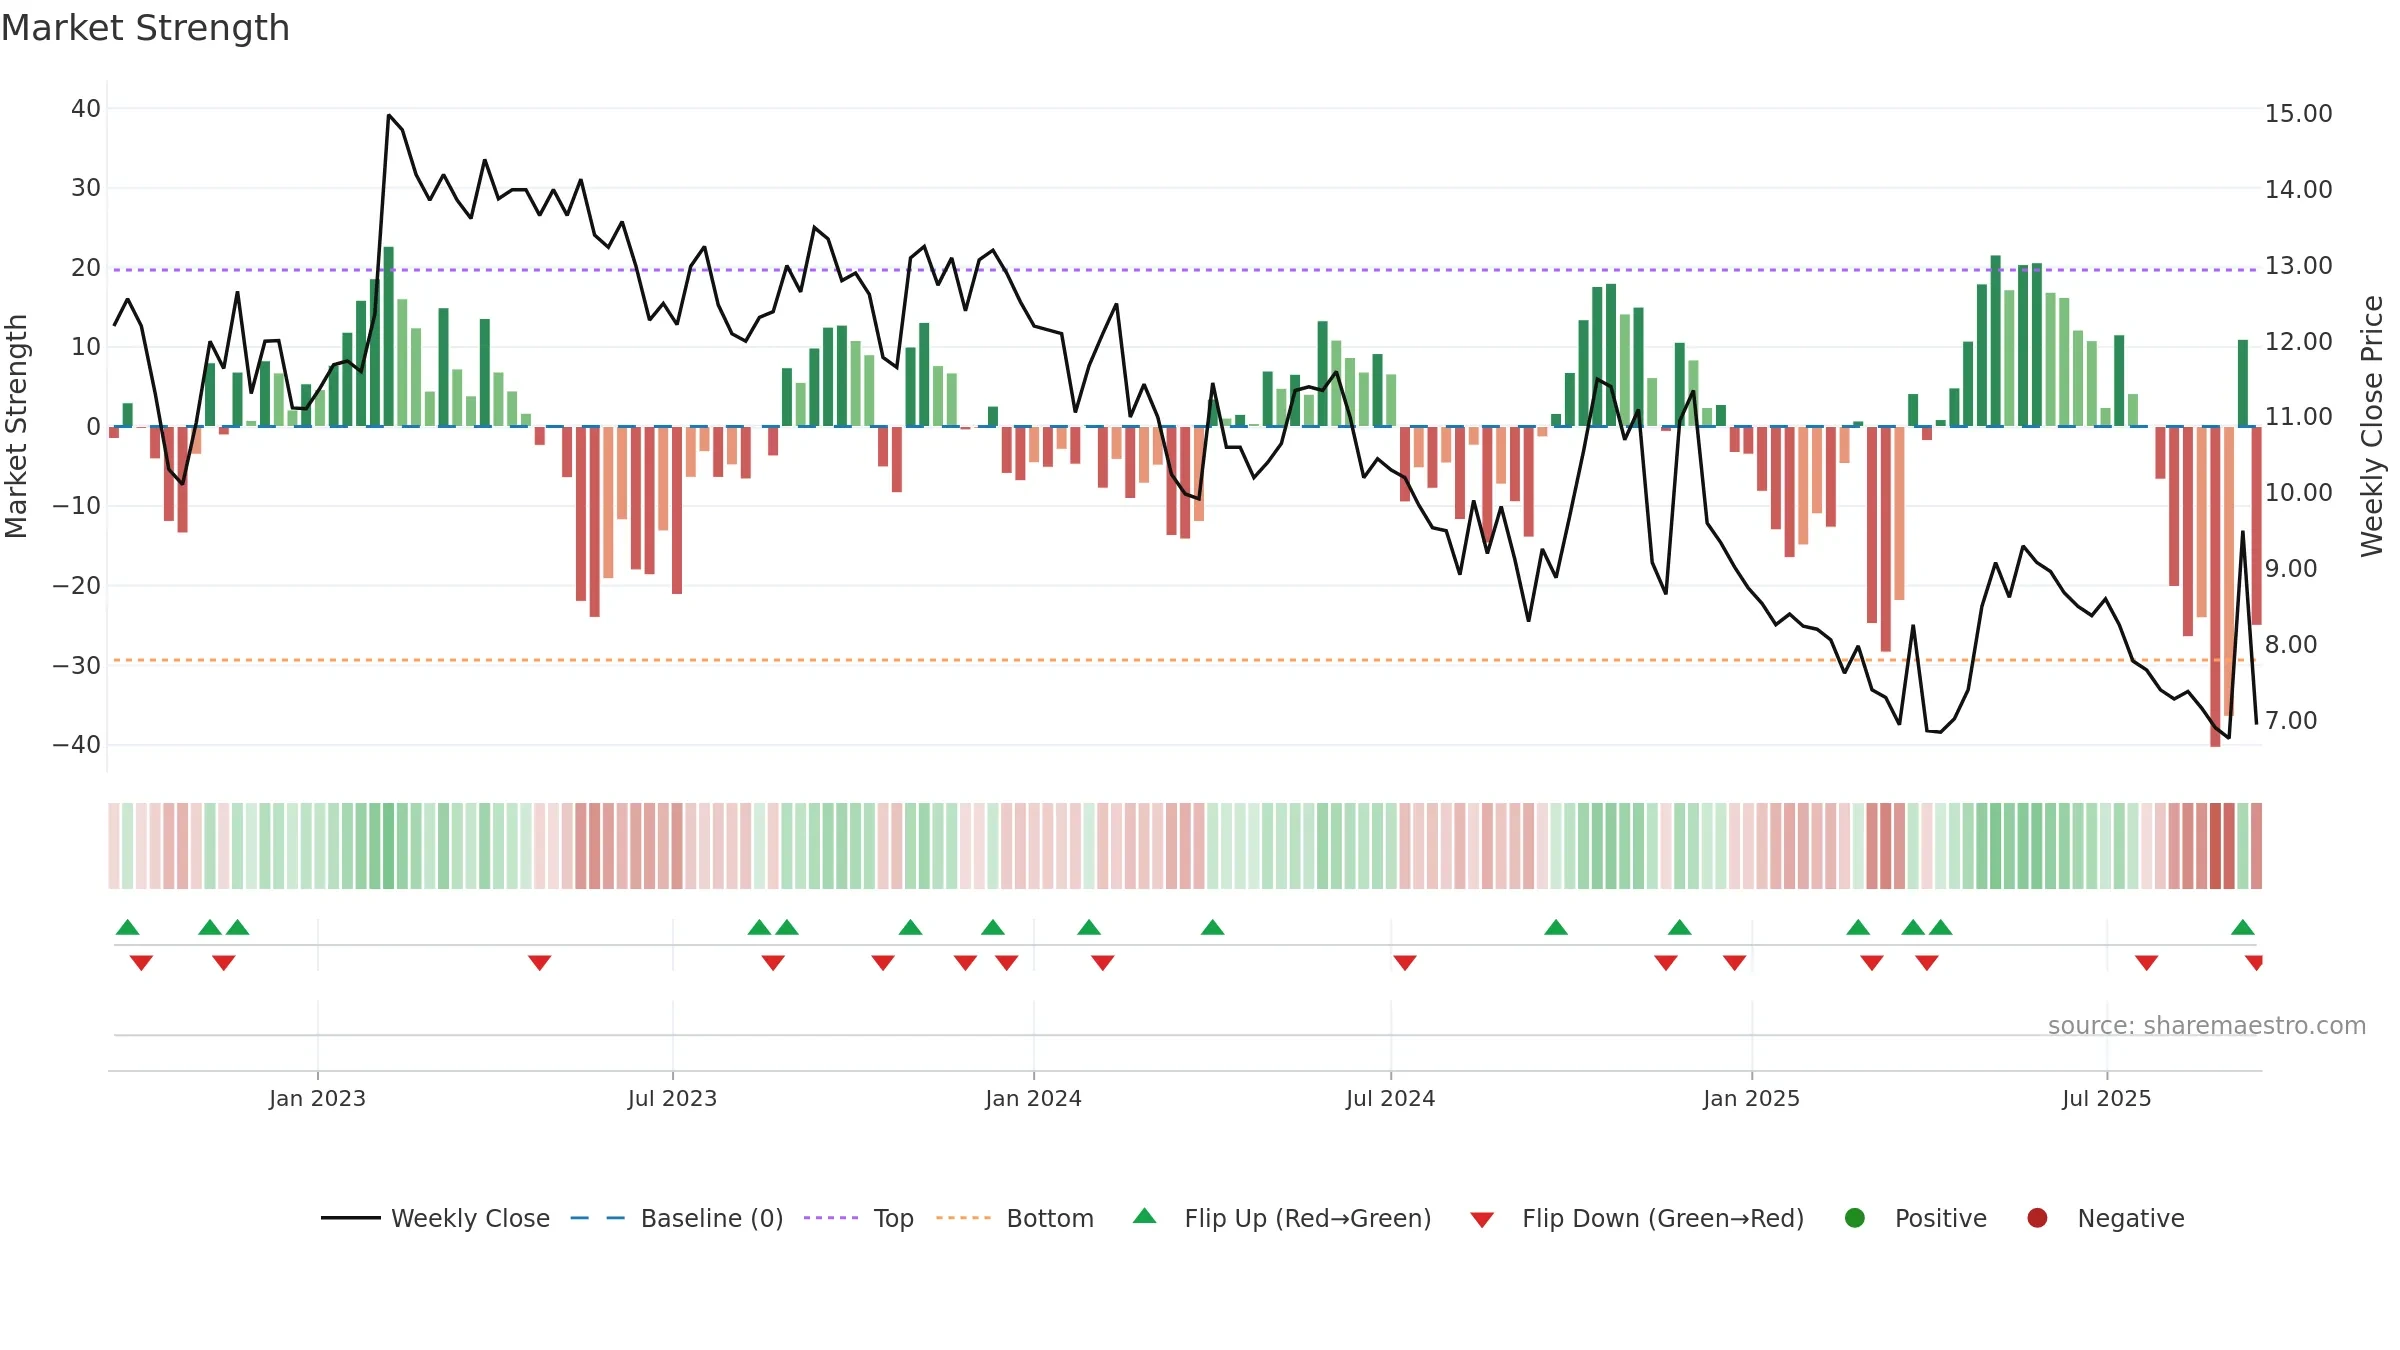Viewport: 2400px width, 1350px height.
Task: Click the flip-up marker near Sep 2024
Action: (x=1556, y=927)
